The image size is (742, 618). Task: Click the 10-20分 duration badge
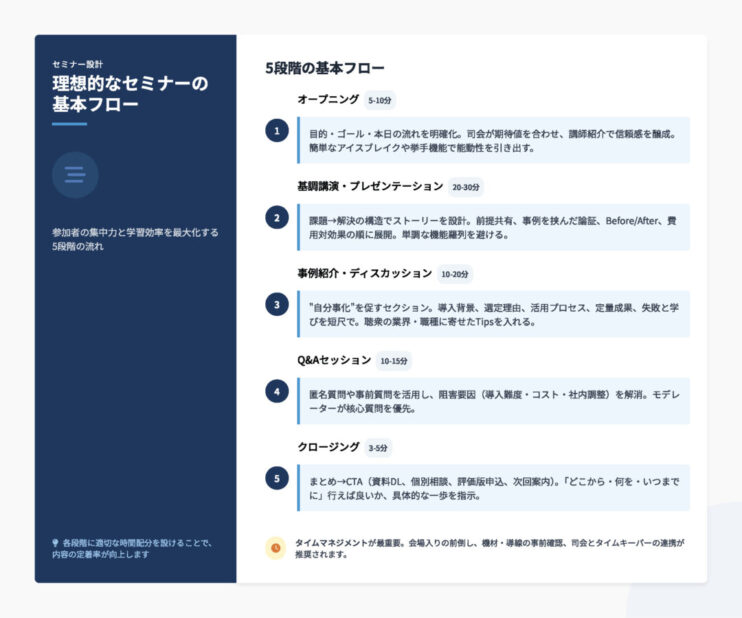(x=455, y=274)
